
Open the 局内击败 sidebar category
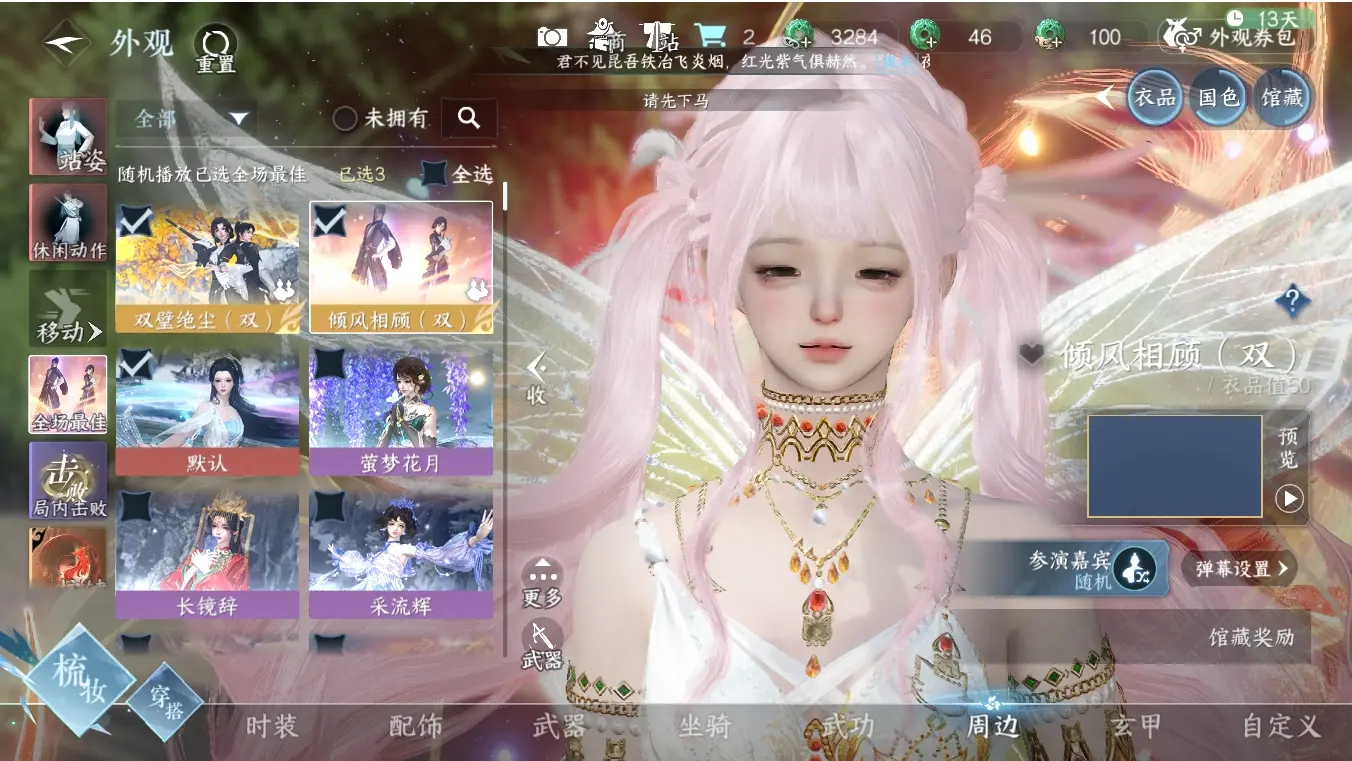click(68, 481)
